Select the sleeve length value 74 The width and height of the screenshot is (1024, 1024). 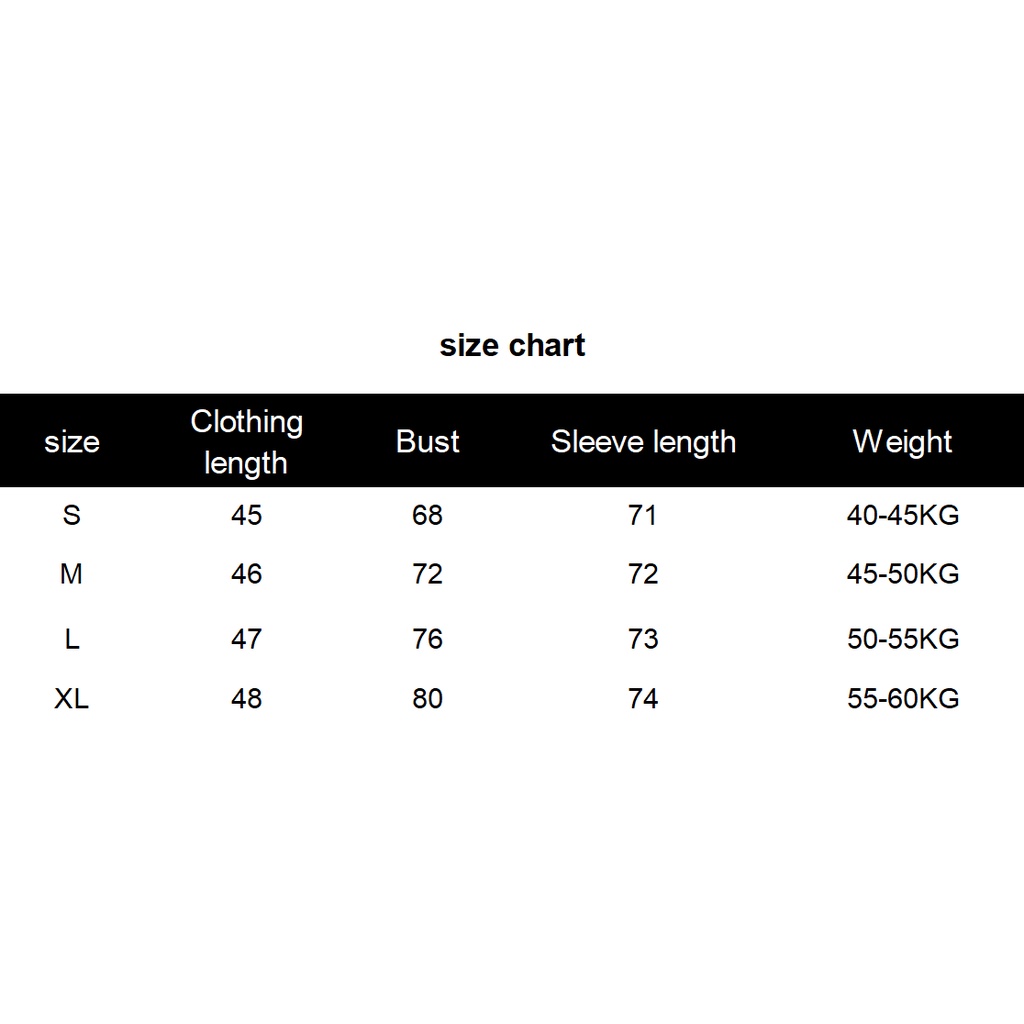[x=643, y=698]
